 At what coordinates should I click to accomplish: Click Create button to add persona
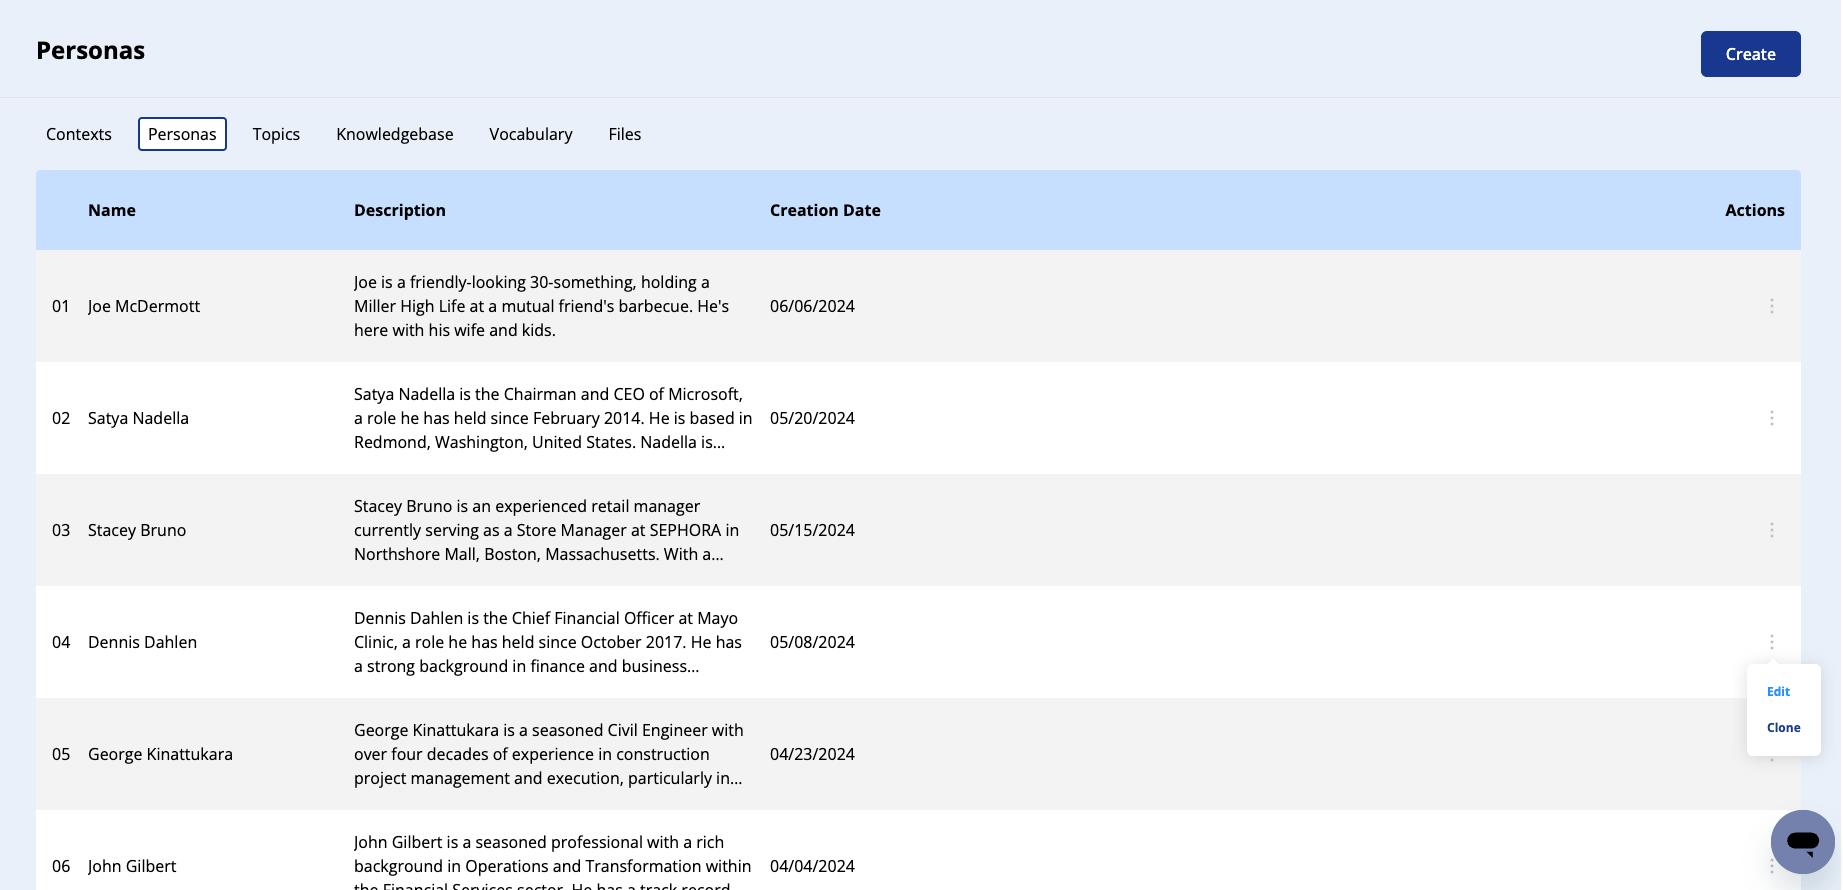coord(1750,54)
